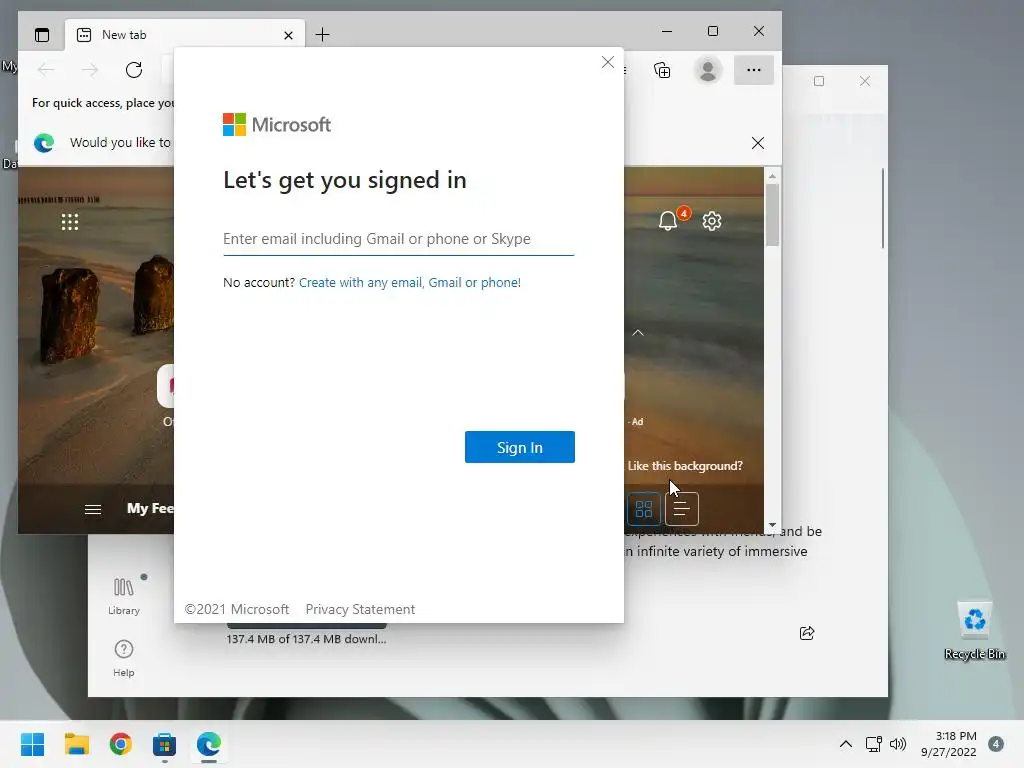
Task: Click the scroll down arrow in Edge
Action: [x=772, y=525]
